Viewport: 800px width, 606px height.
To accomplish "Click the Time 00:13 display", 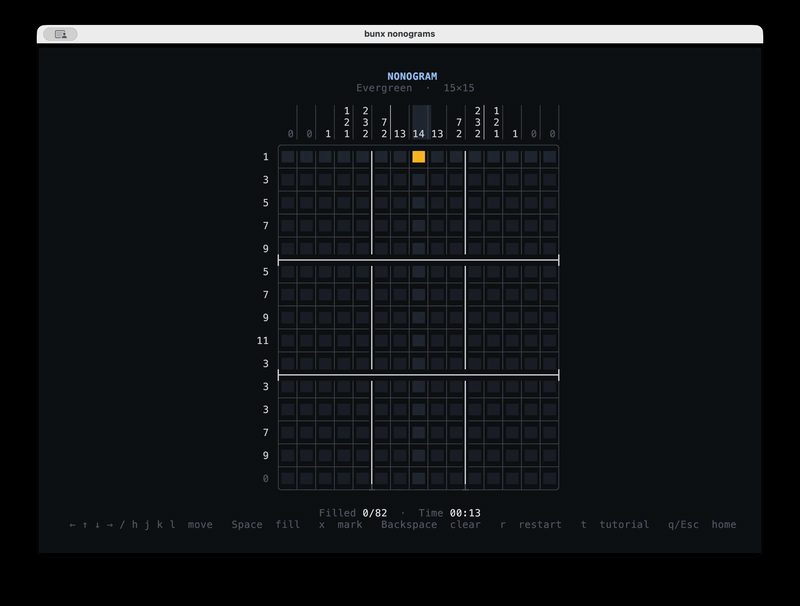I will click(449, 513).
